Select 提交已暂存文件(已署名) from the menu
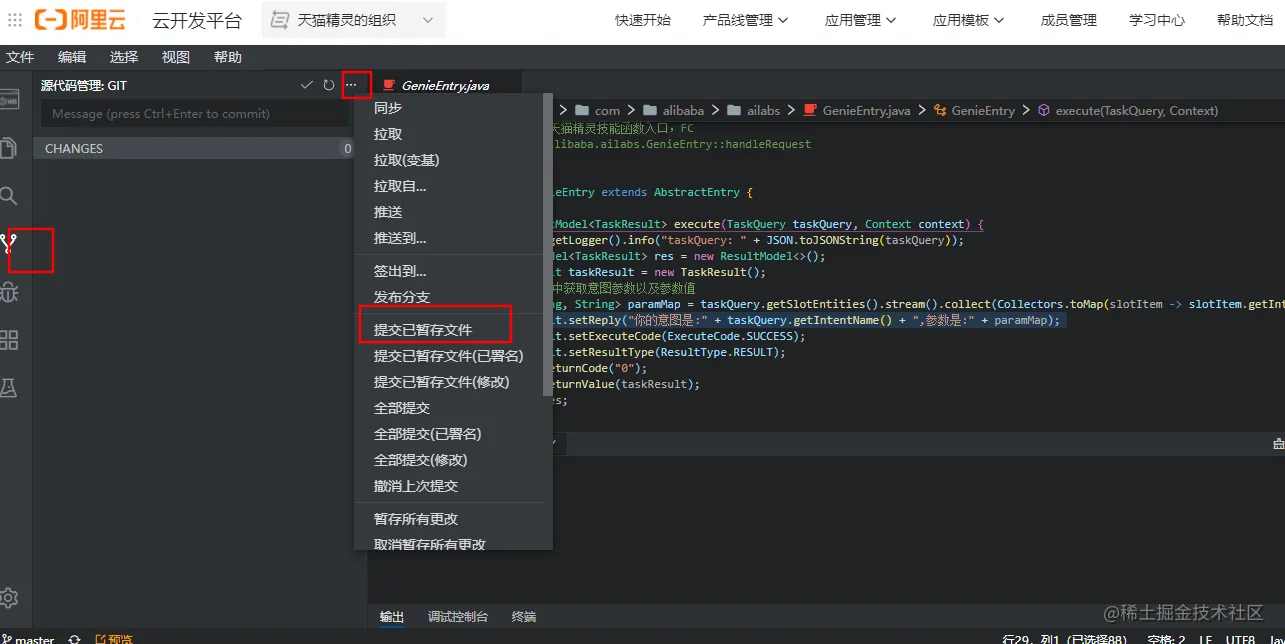The image size is (1285, 644). point(448,356)
